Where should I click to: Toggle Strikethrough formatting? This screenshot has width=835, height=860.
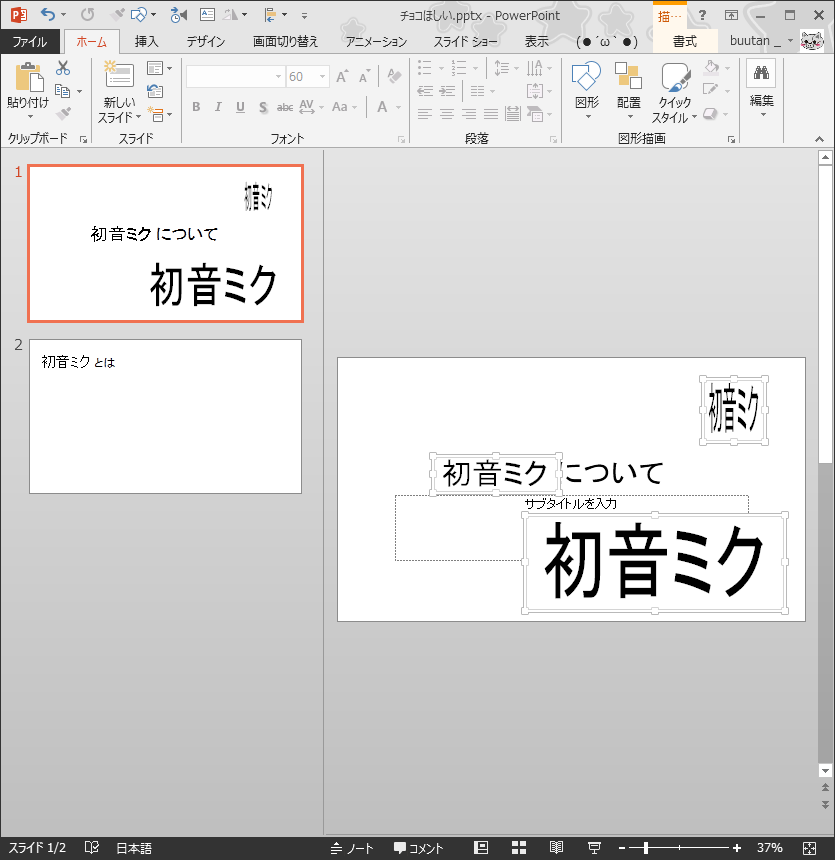pos(285,108)
